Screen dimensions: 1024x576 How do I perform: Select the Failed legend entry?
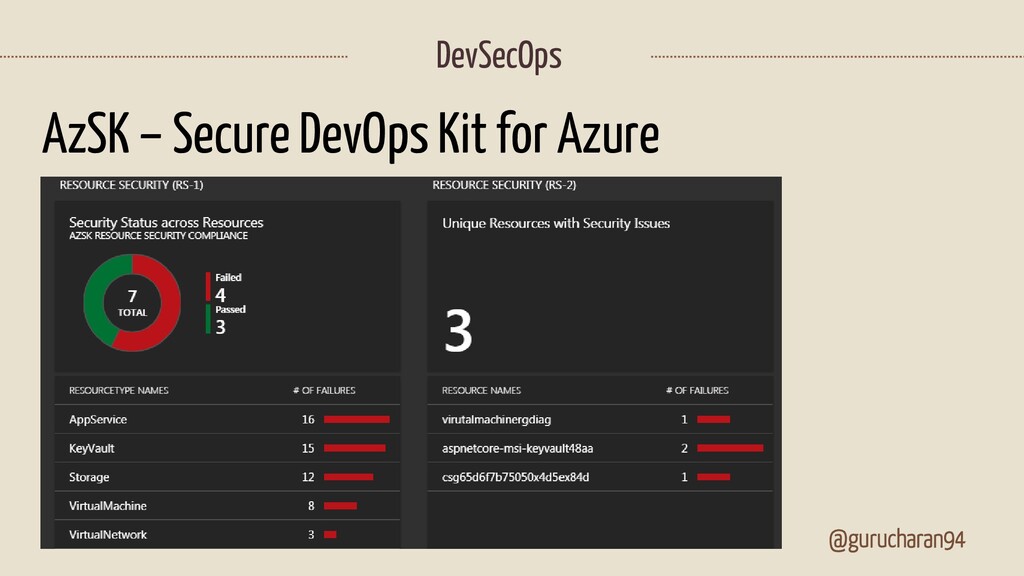click(x=224, y=287)
